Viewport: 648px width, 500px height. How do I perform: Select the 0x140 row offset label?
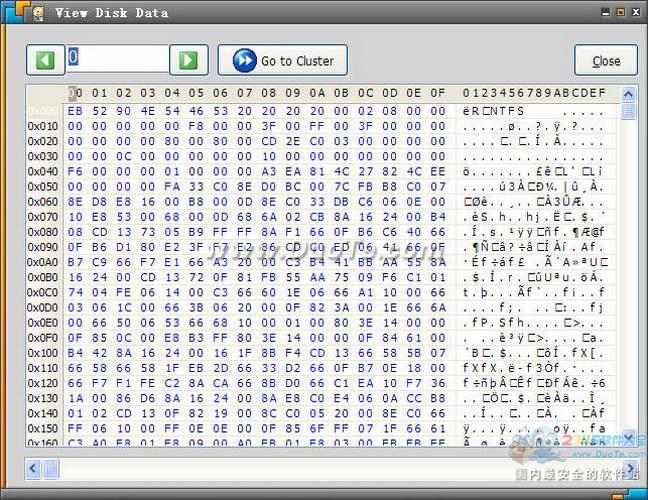[x=43, y=414]
